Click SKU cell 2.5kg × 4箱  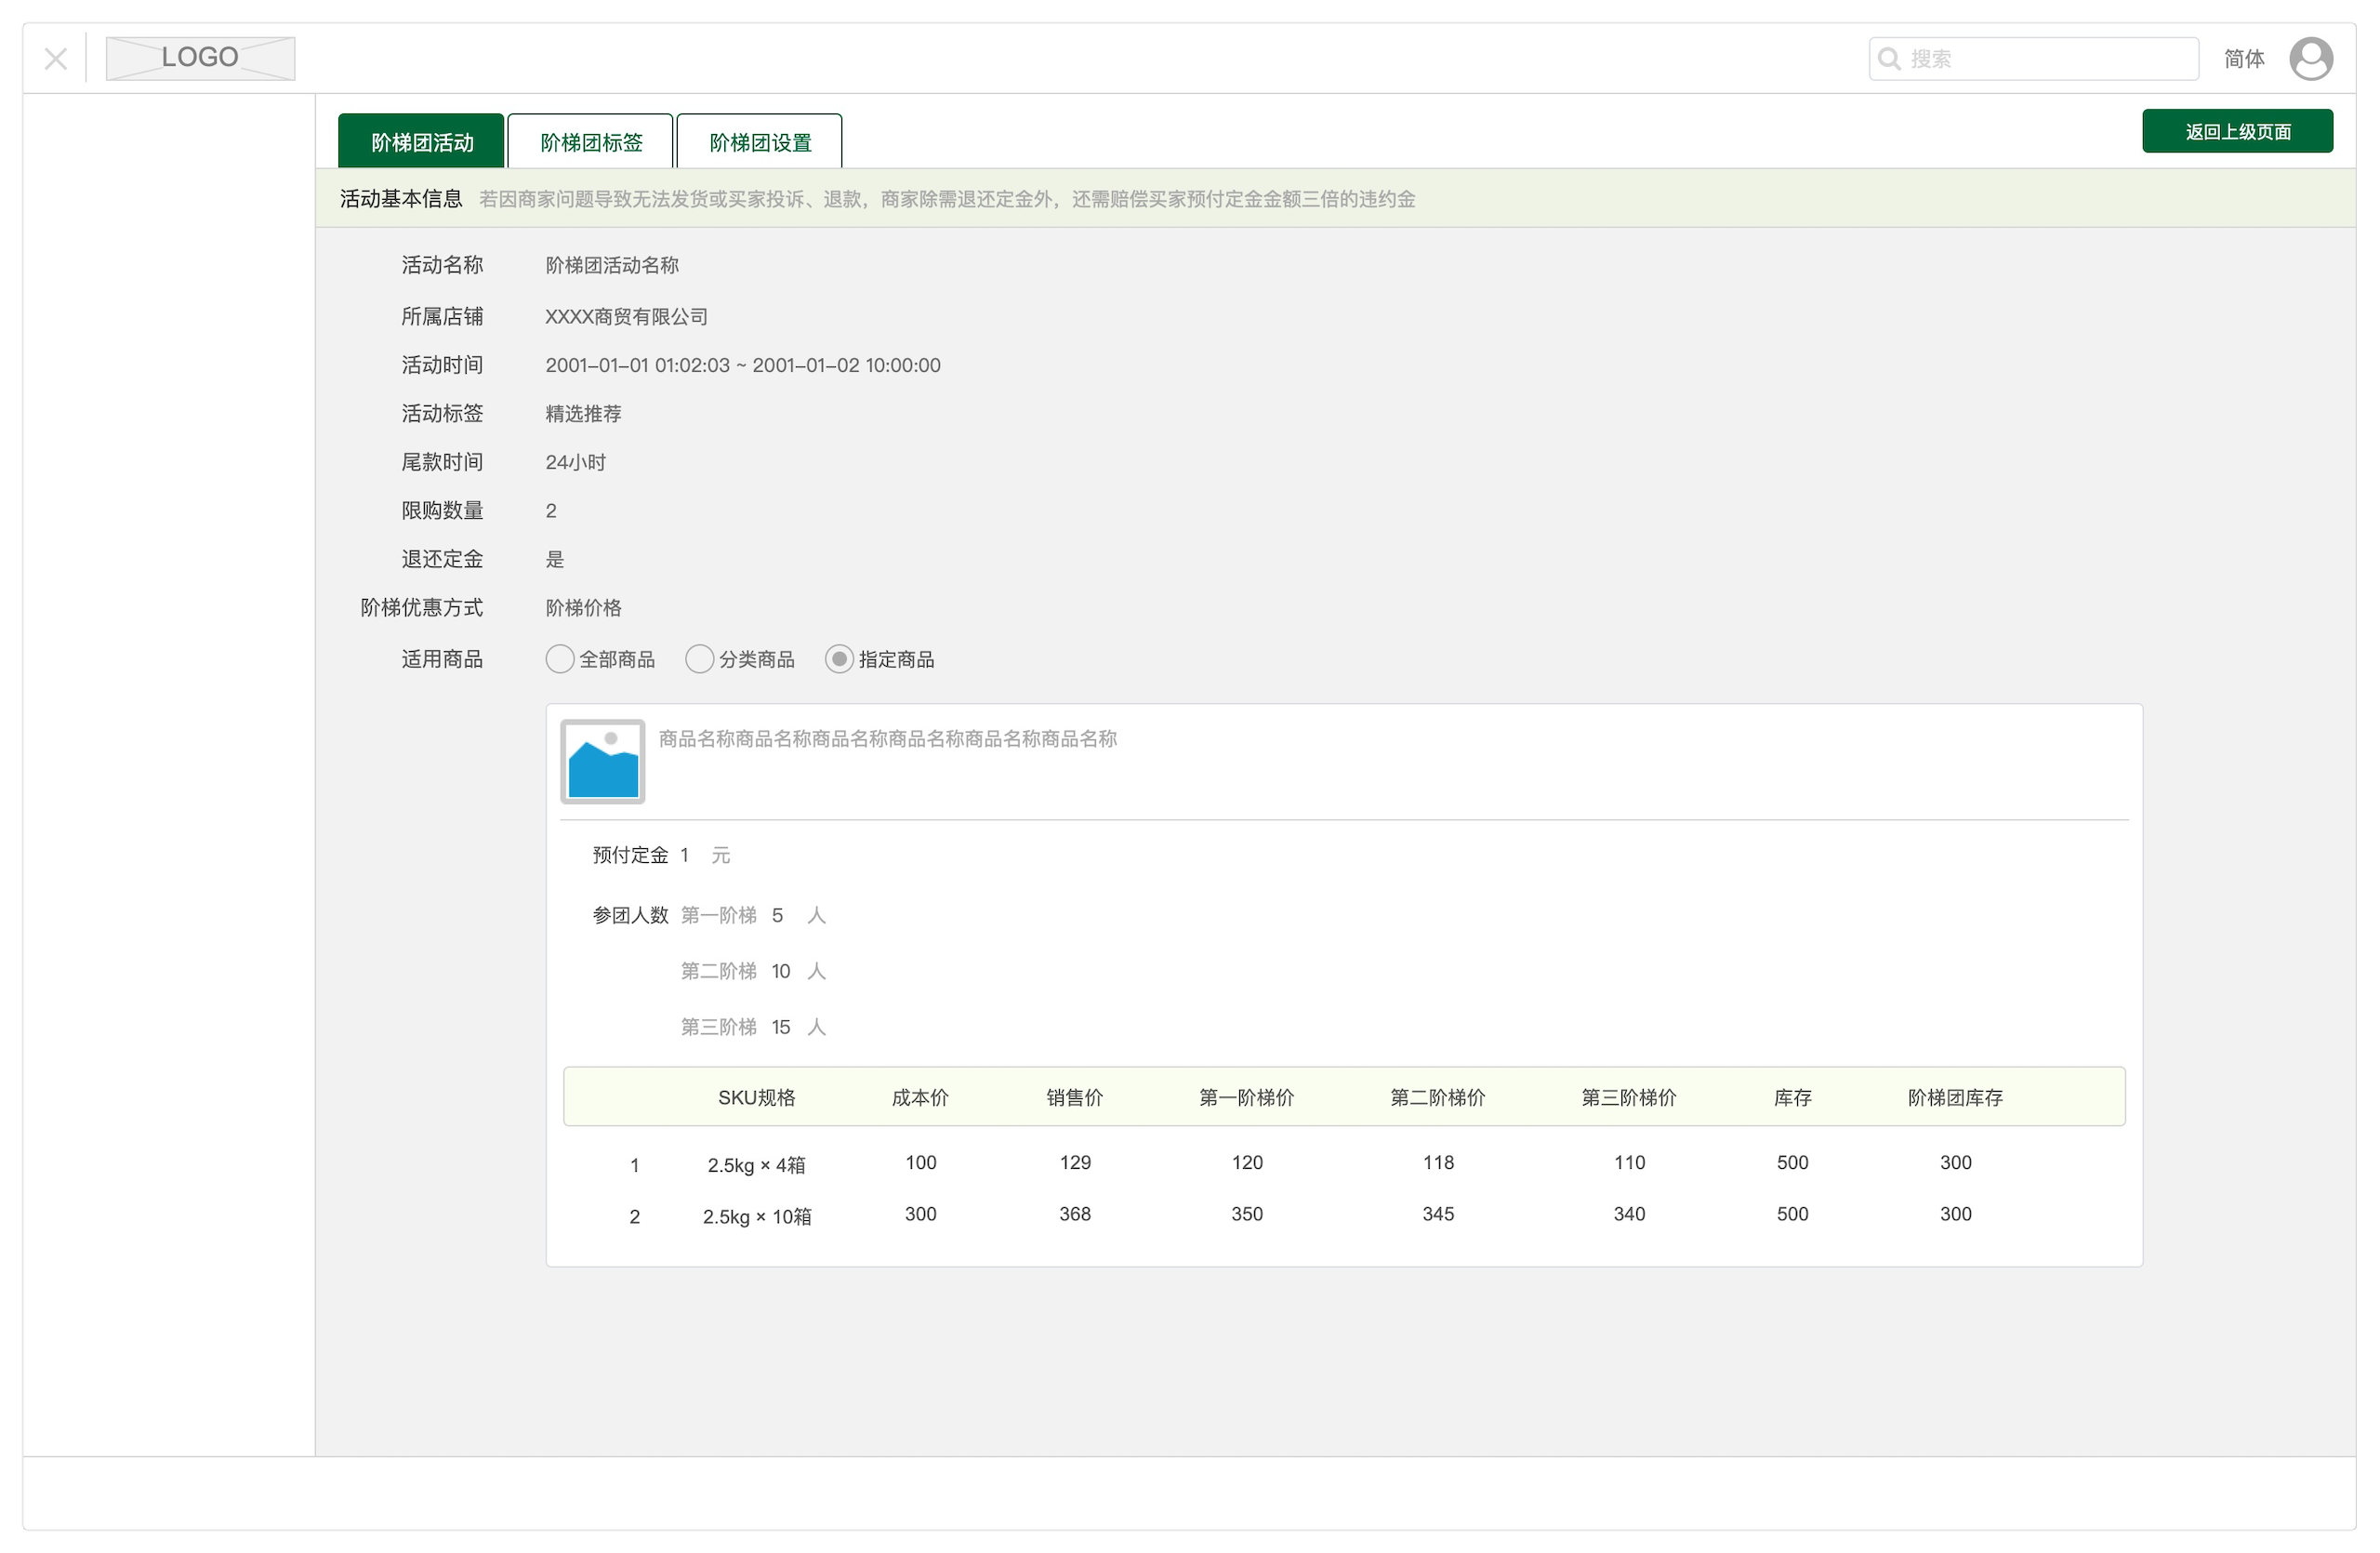756,1165
